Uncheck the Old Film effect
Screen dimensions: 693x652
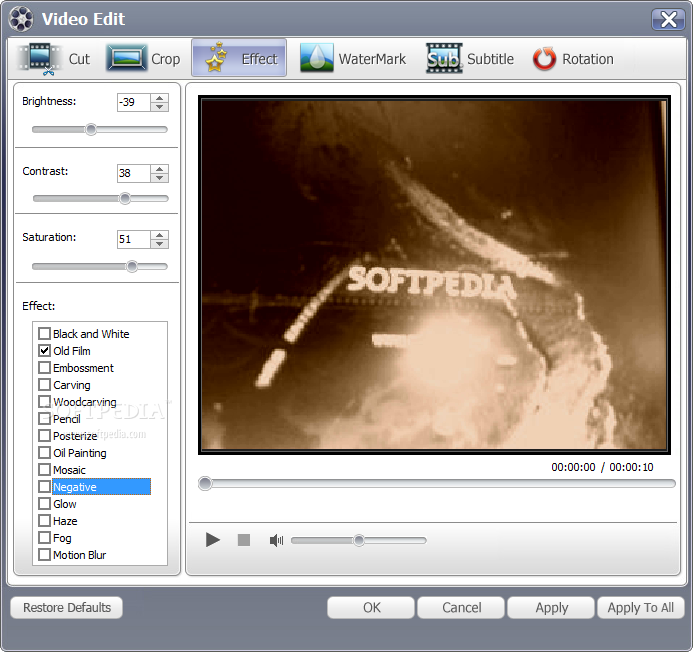pos(44,351)
